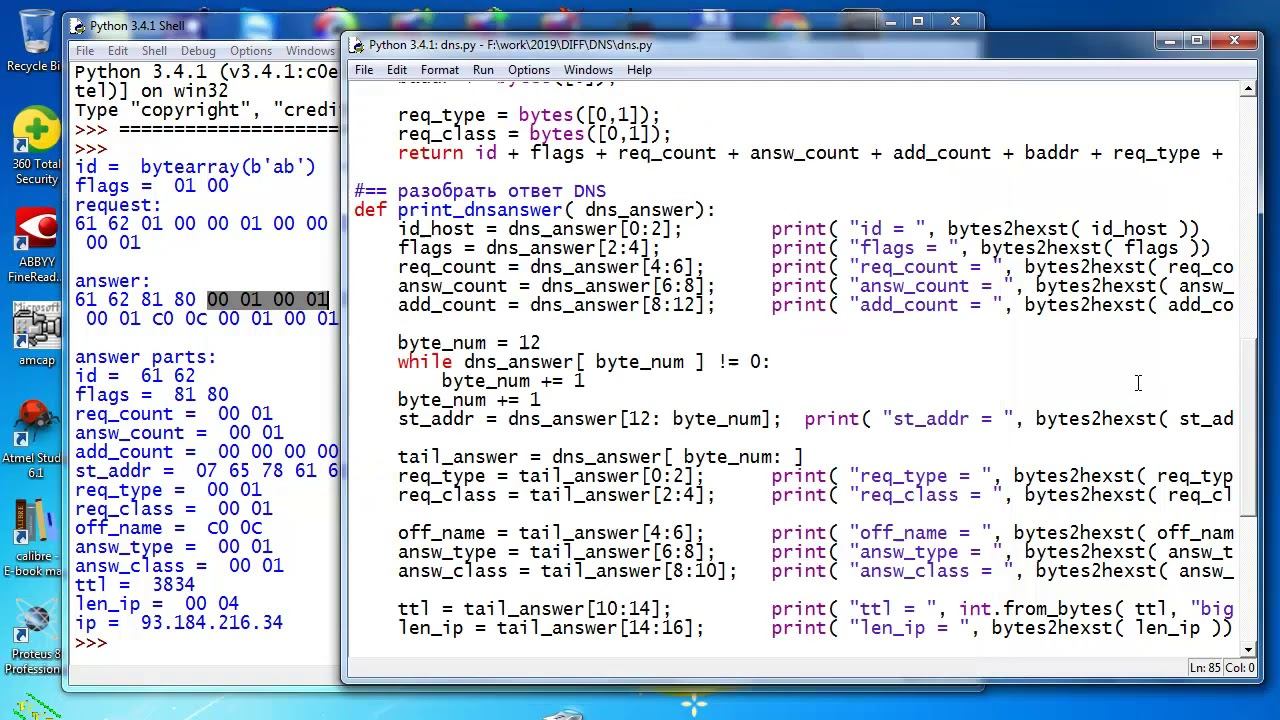Click 'return id + flags' line in editor
The width and height of the screenshot is (1280, 720).
coord(810,153)
